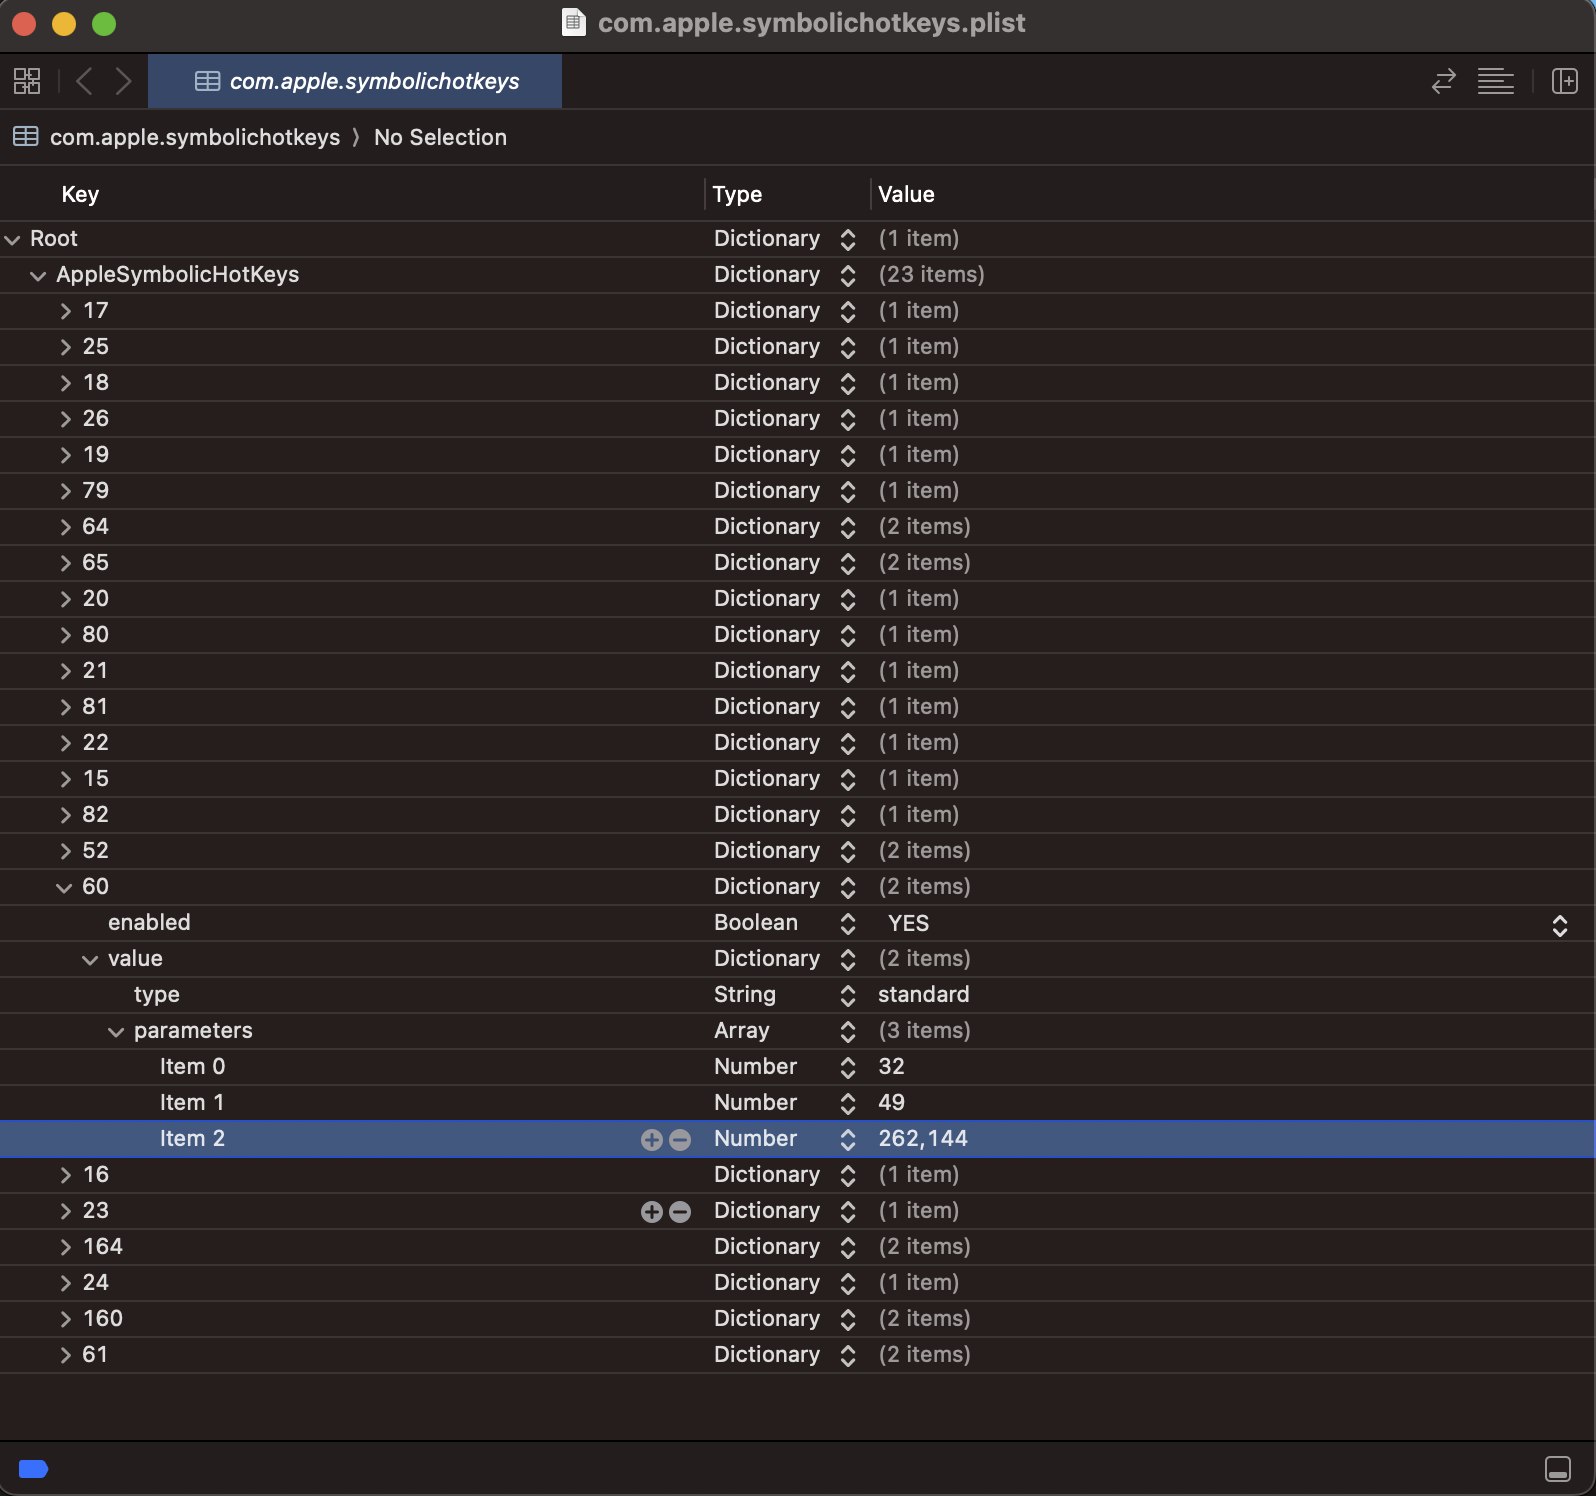Toggle the debug area panel icon at bottom right
Image resolution: width=1596 pixels, height=1496 pixels.
coord(1557,1468)
